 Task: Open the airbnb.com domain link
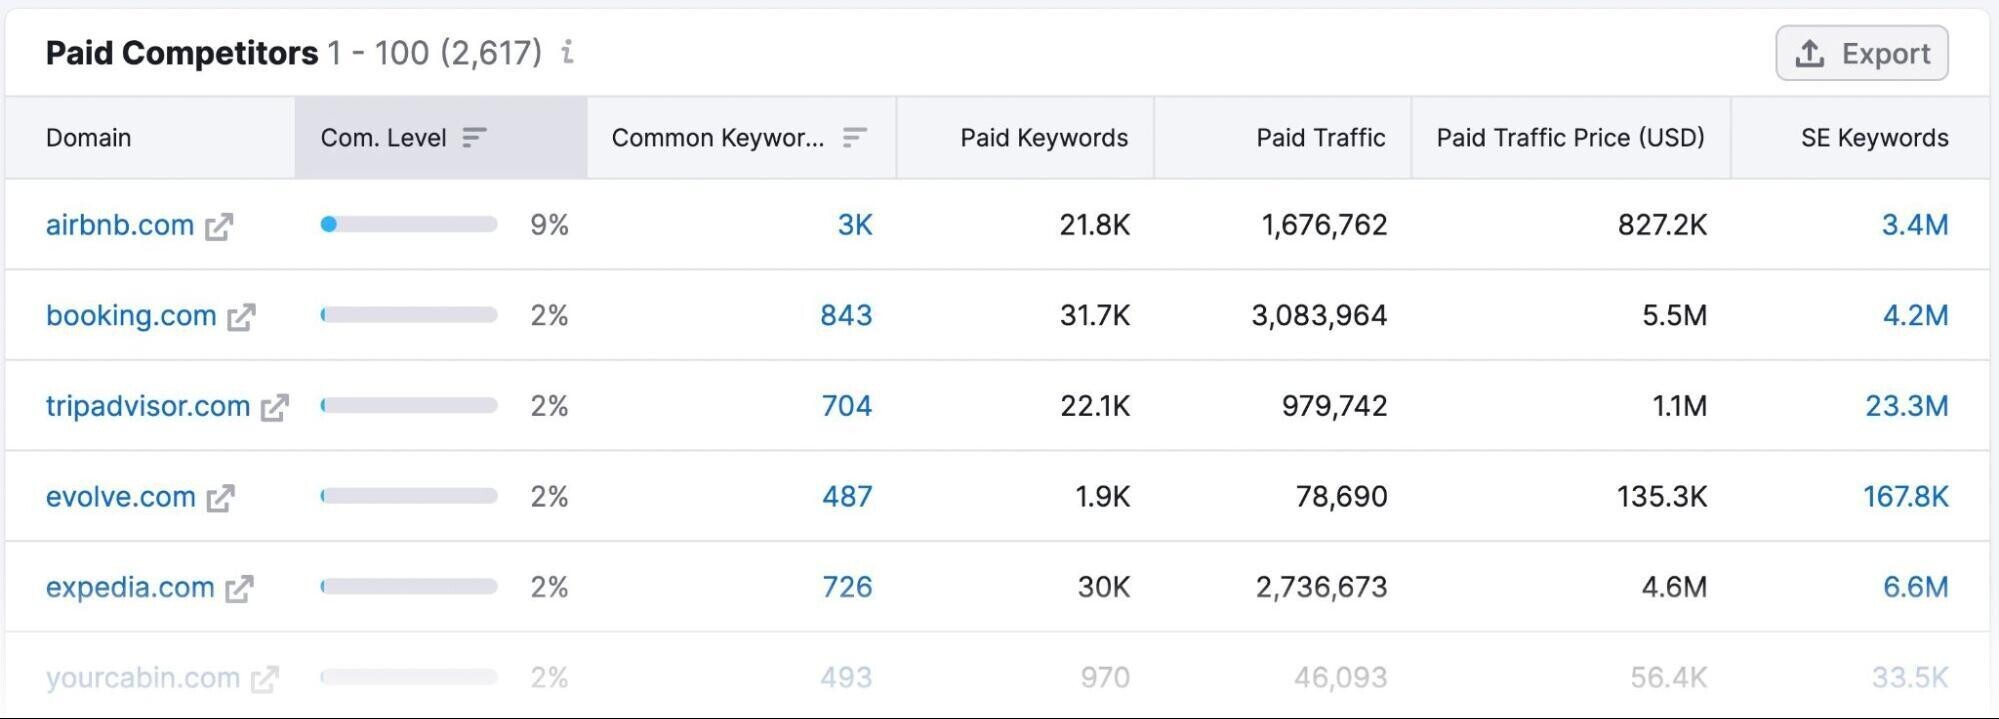coord(120,225)
